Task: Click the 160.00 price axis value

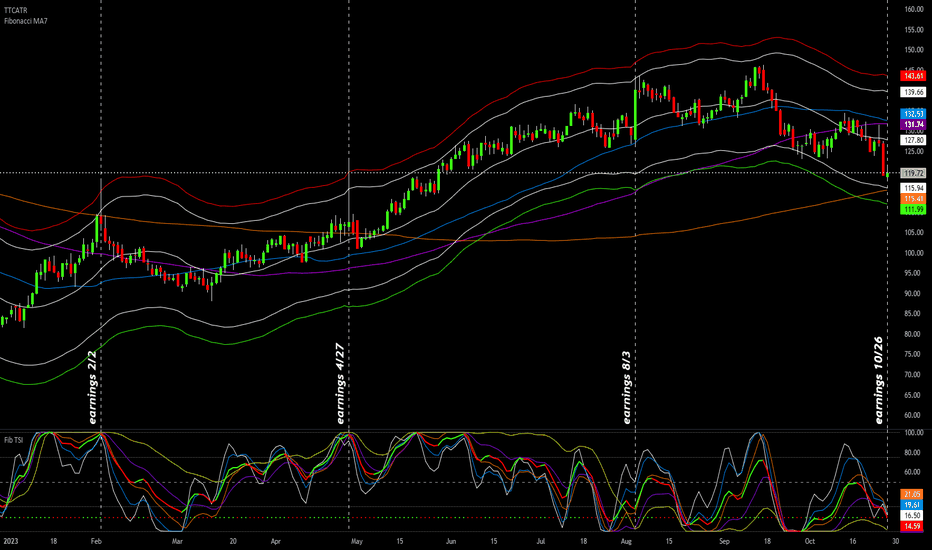Action: point(914,10)
